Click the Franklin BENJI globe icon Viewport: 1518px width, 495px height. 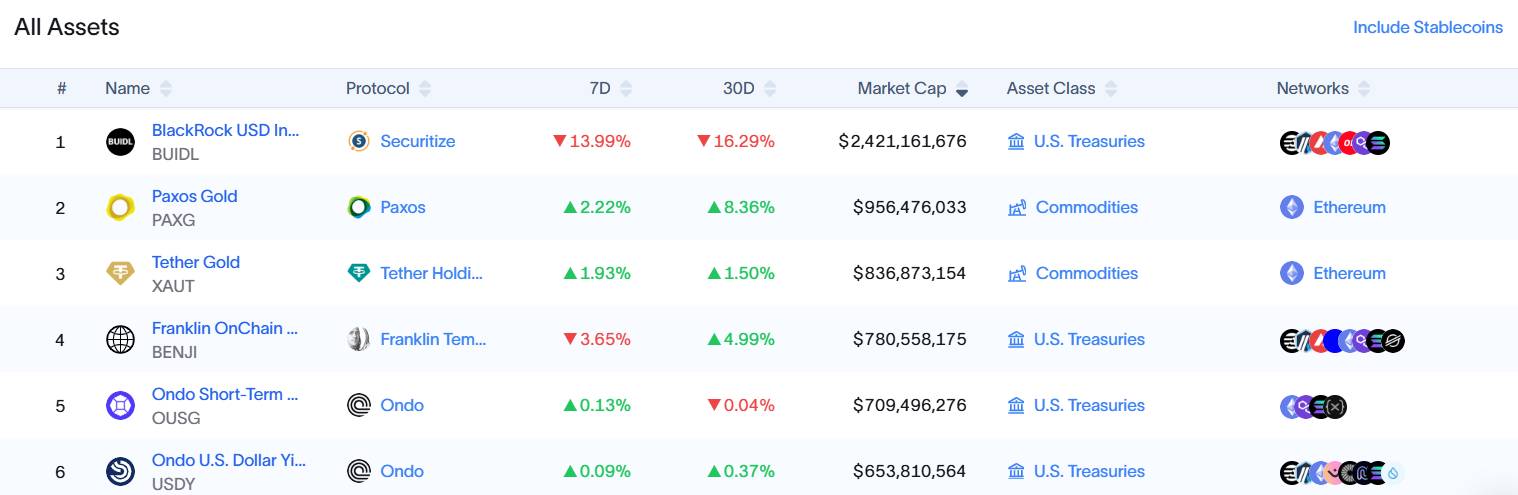tap(120, 340)
